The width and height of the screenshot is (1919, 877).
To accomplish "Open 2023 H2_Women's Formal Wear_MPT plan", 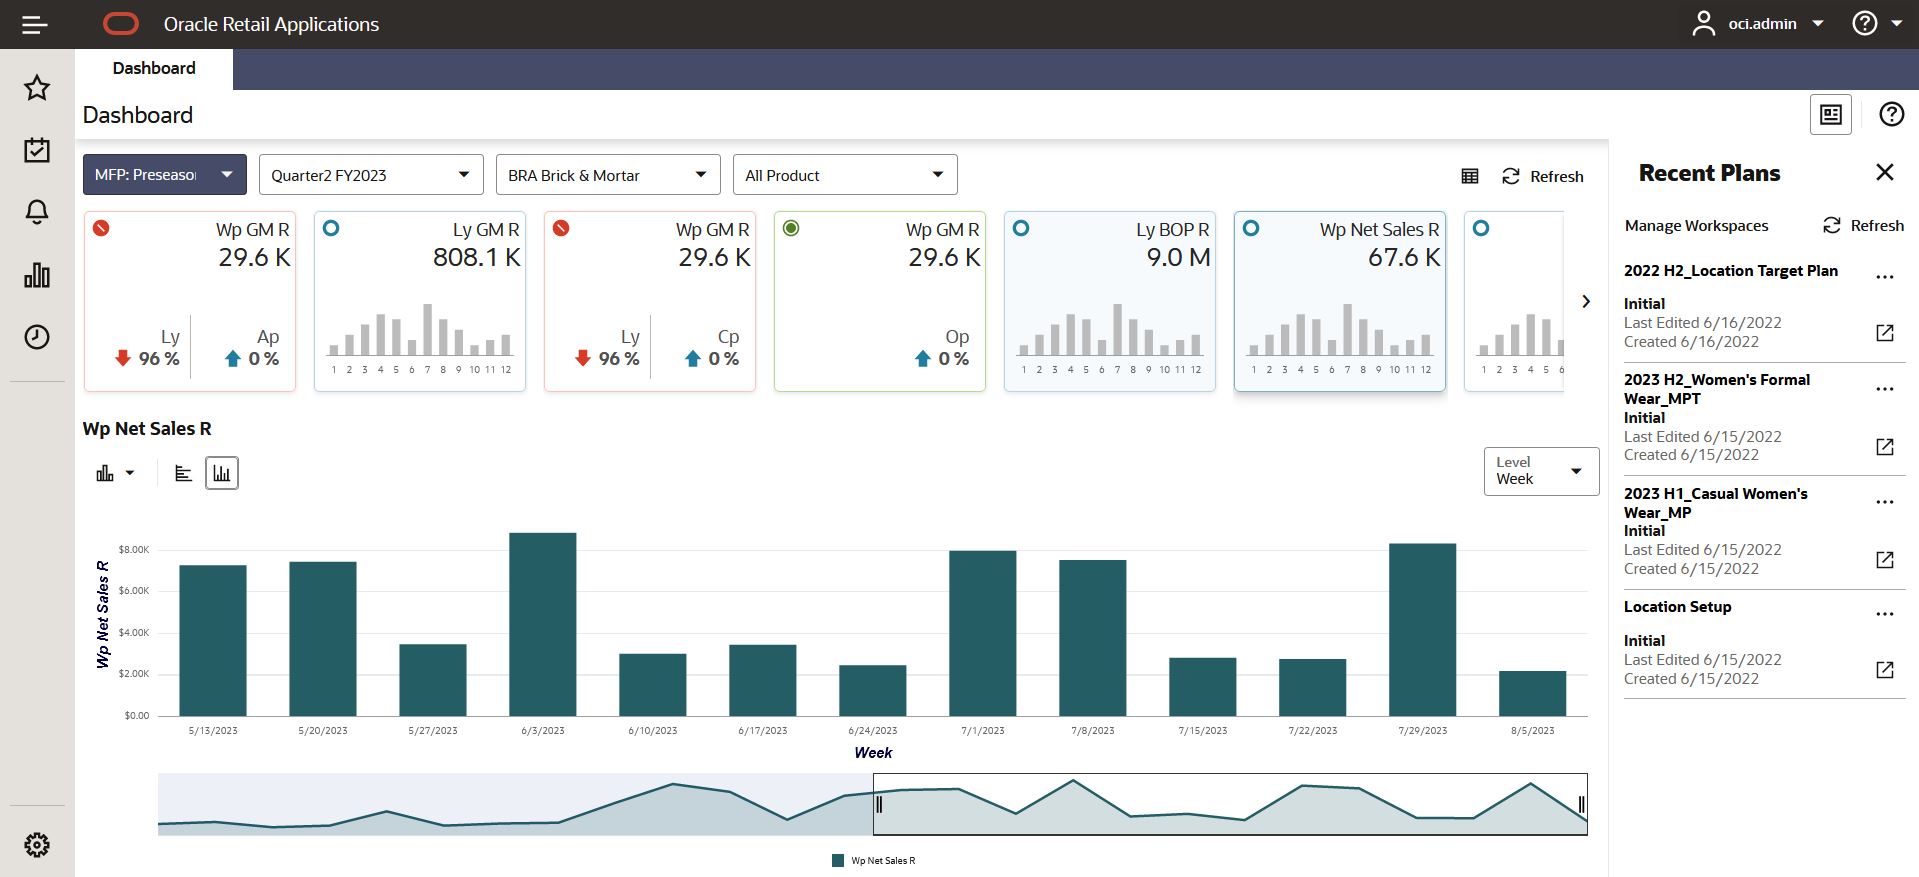I will coord(1716,389).
